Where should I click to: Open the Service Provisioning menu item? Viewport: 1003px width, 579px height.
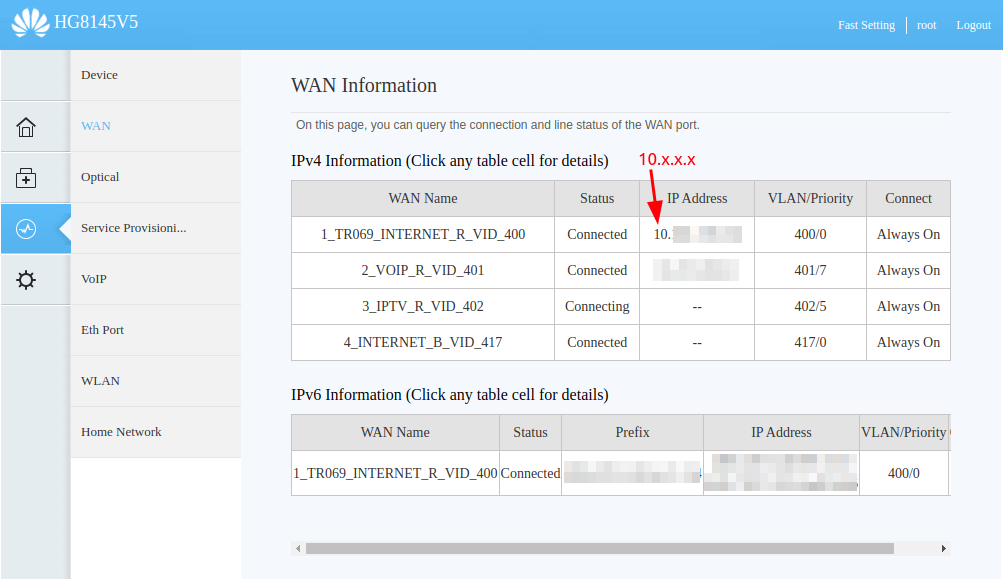(x=133, y=228)
